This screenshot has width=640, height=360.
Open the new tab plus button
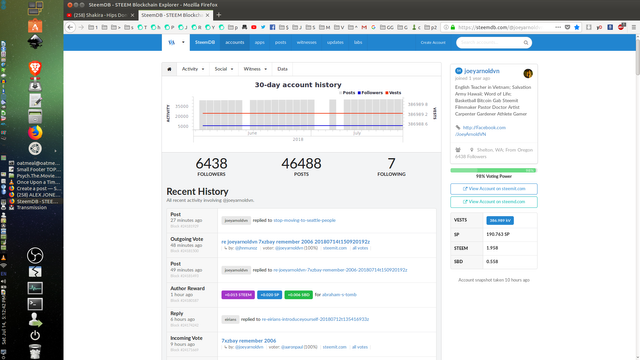pos(219,15)
